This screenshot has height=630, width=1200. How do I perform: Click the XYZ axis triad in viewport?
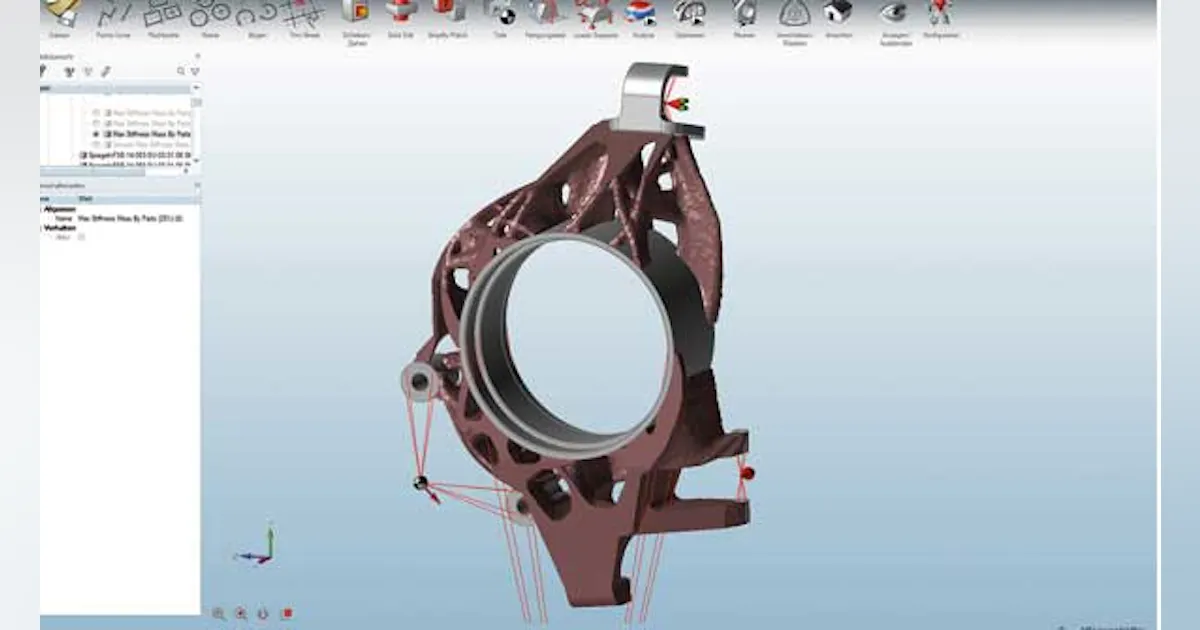(255, 546)
